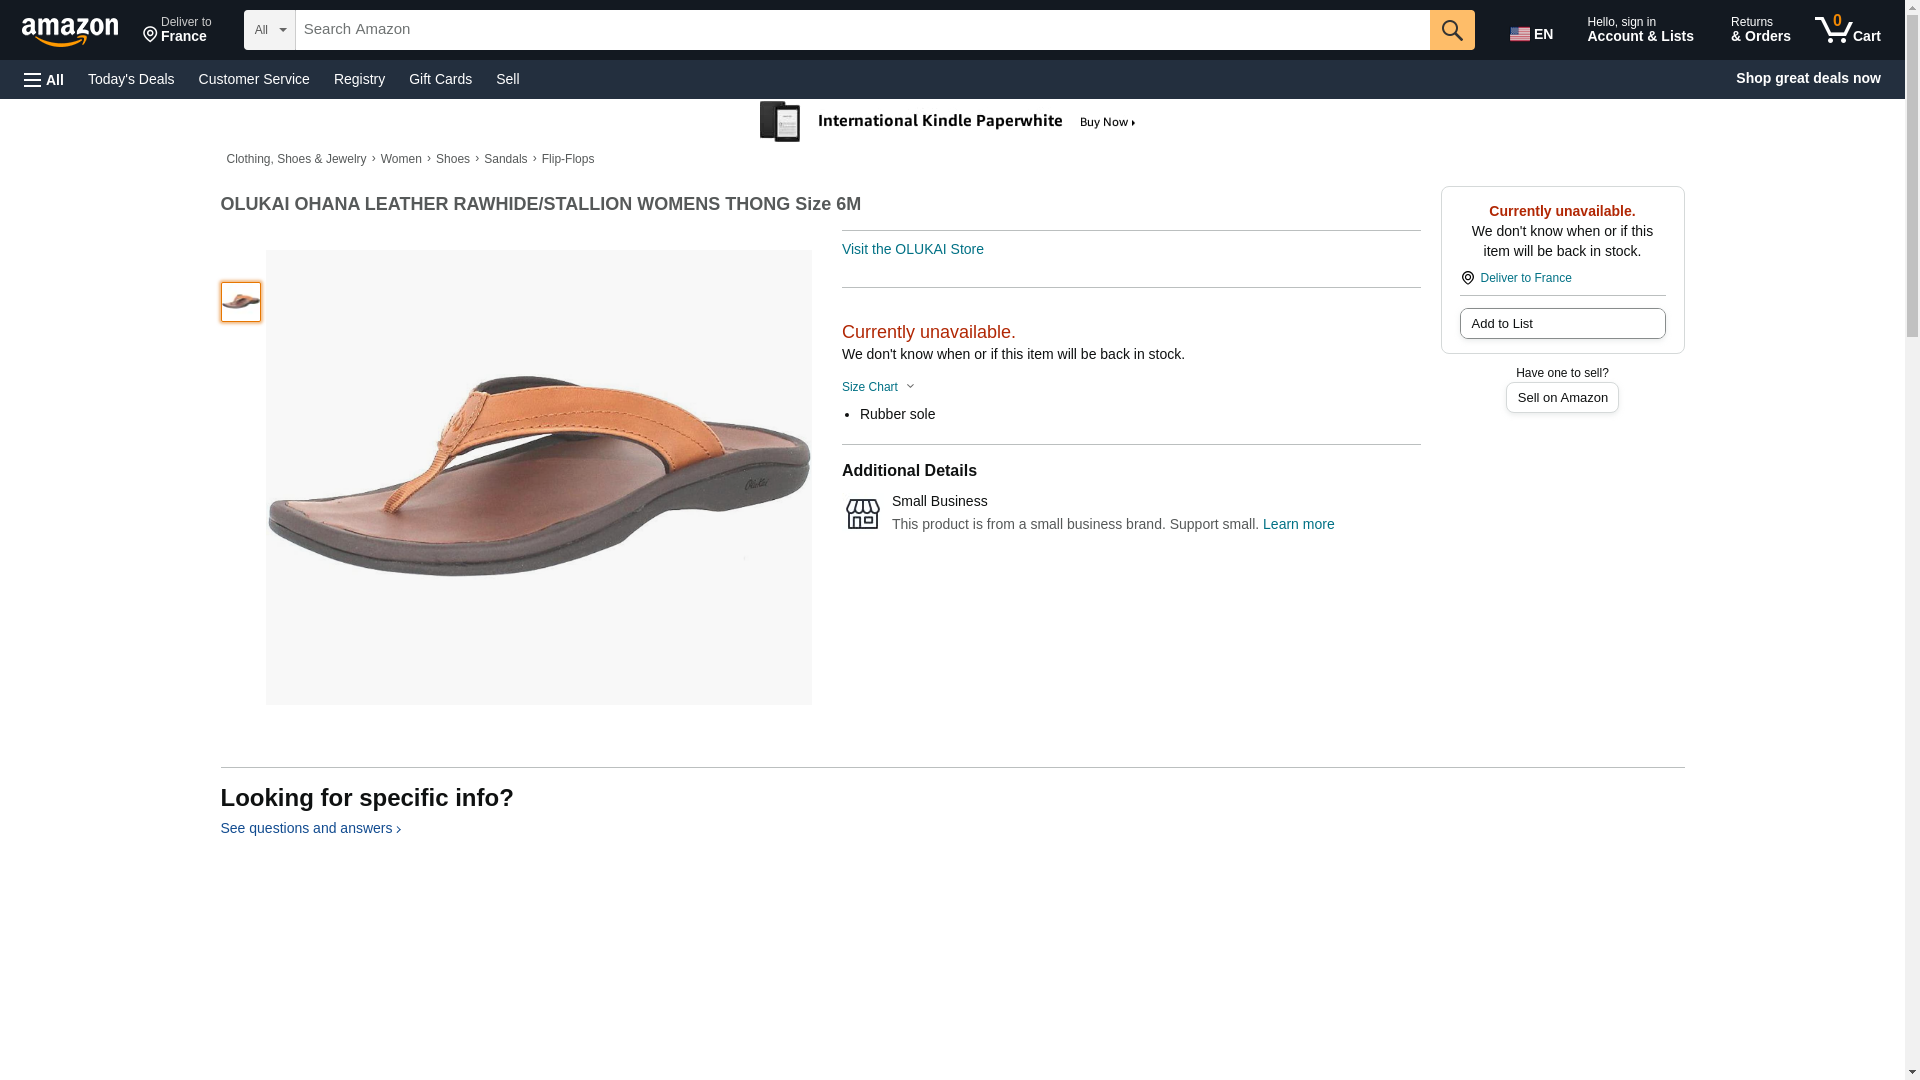Select the sandal product thumbnail
This screenshot has width=1920, height=1080.
[241, 302]
